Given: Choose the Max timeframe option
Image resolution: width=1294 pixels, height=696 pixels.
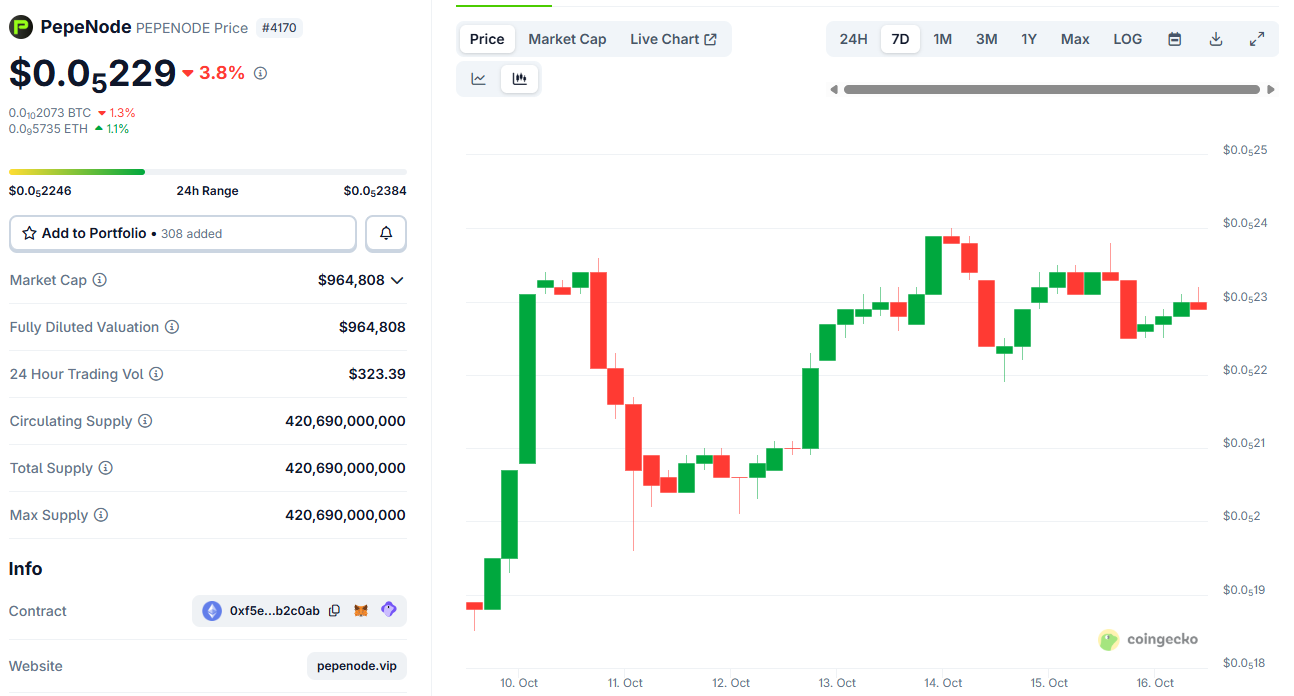Looking at the screenshot, I should click(1075, 38).
